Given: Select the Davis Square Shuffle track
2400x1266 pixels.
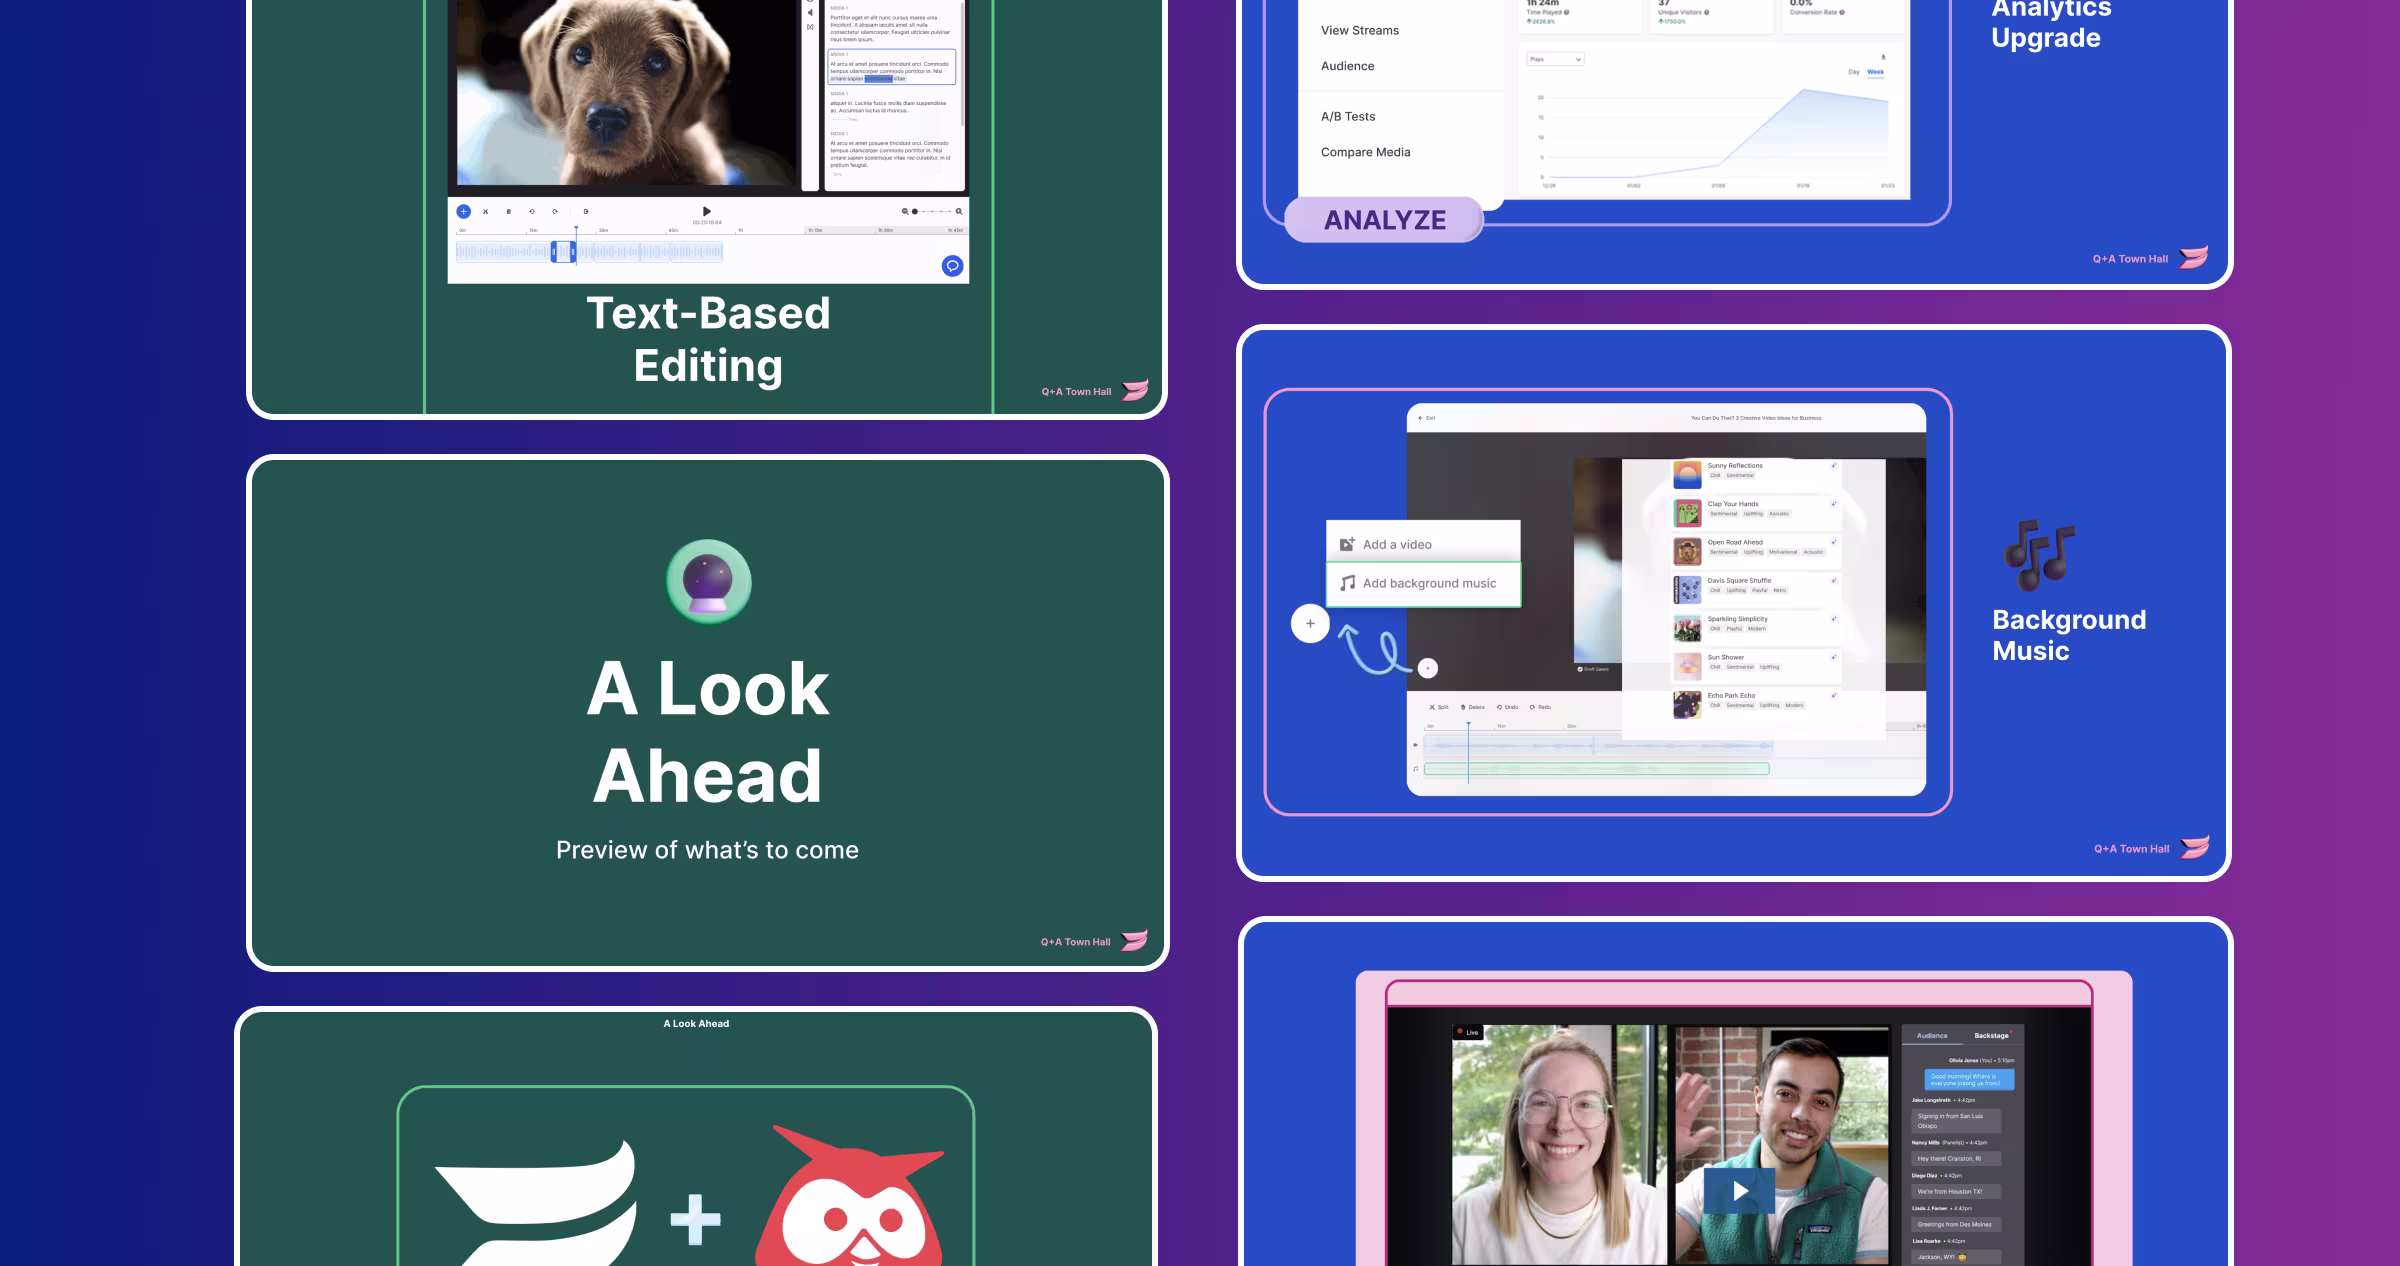Looking at the screenshot, I should tap(1755, 589).
